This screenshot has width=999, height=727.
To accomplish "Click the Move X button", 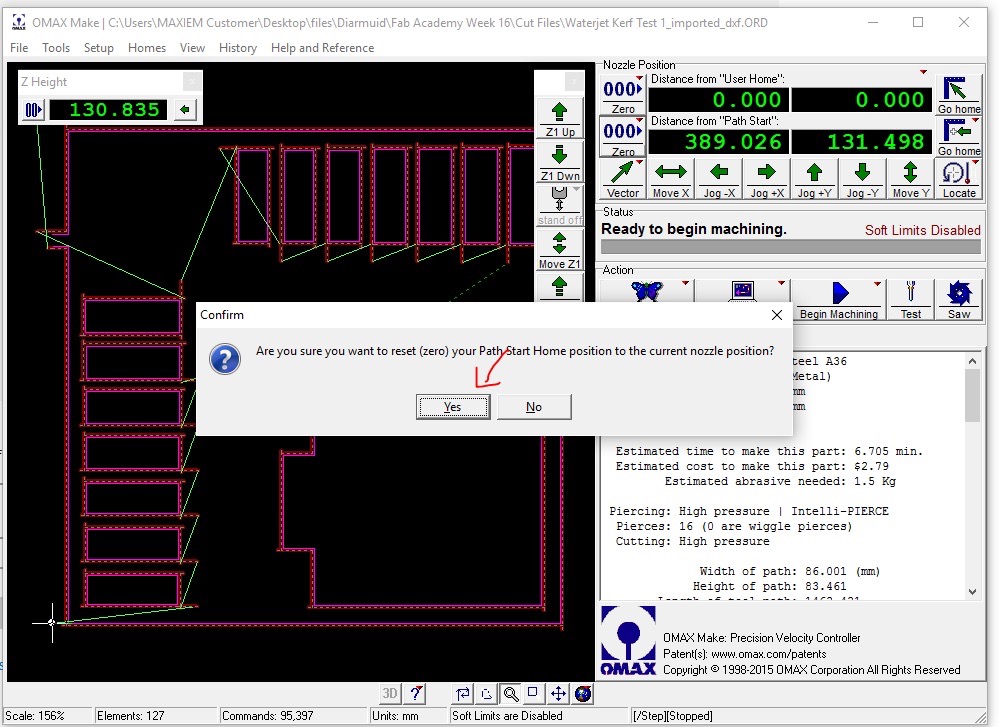I will [x=671, y=179].
